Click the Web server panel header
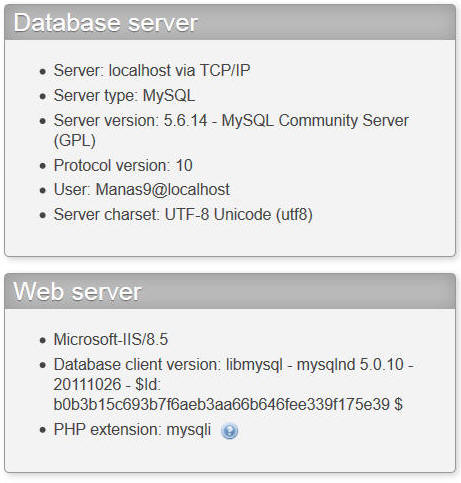Image resolution: width=461 pixels, height=483 pixels. click(230, 291)
